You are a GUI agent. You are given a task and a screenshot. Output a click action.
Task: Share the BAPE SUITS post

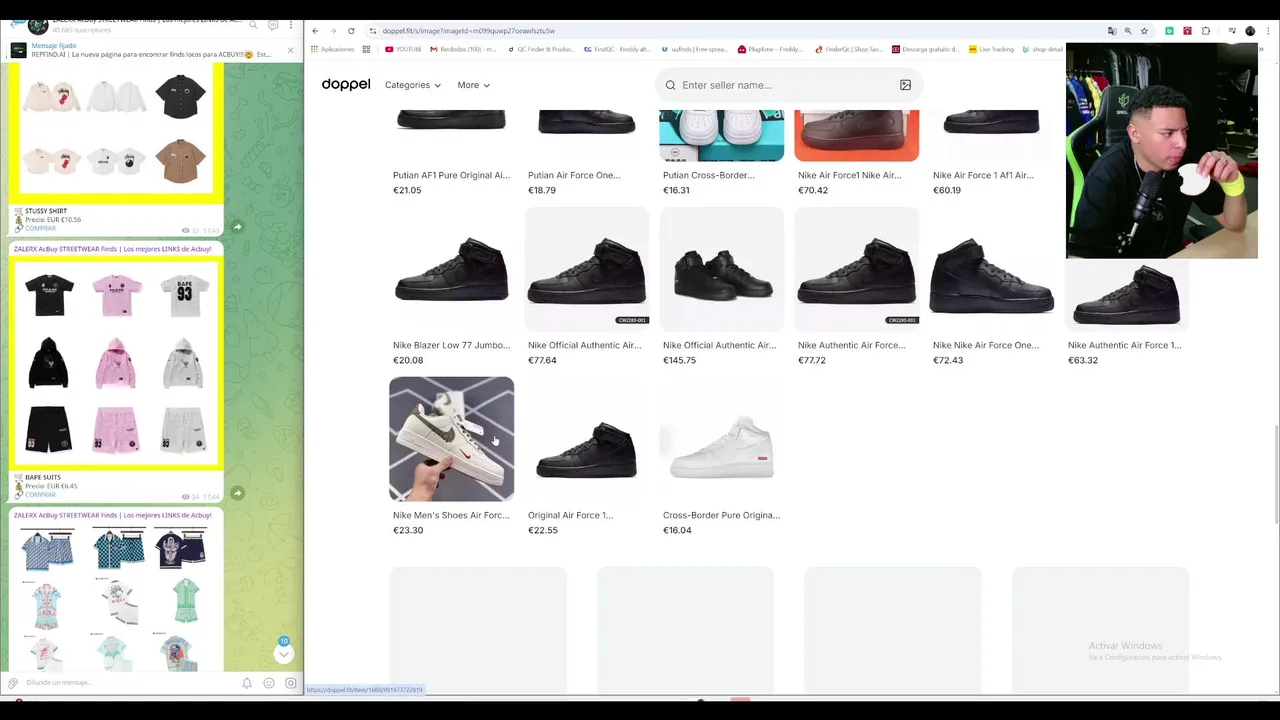237,493
